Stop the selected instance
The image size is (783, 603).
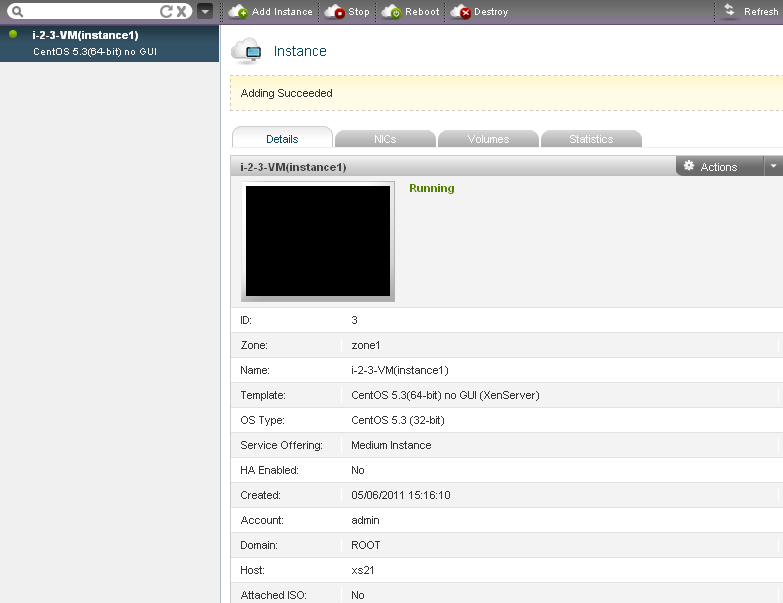click(x=347, y=11)
